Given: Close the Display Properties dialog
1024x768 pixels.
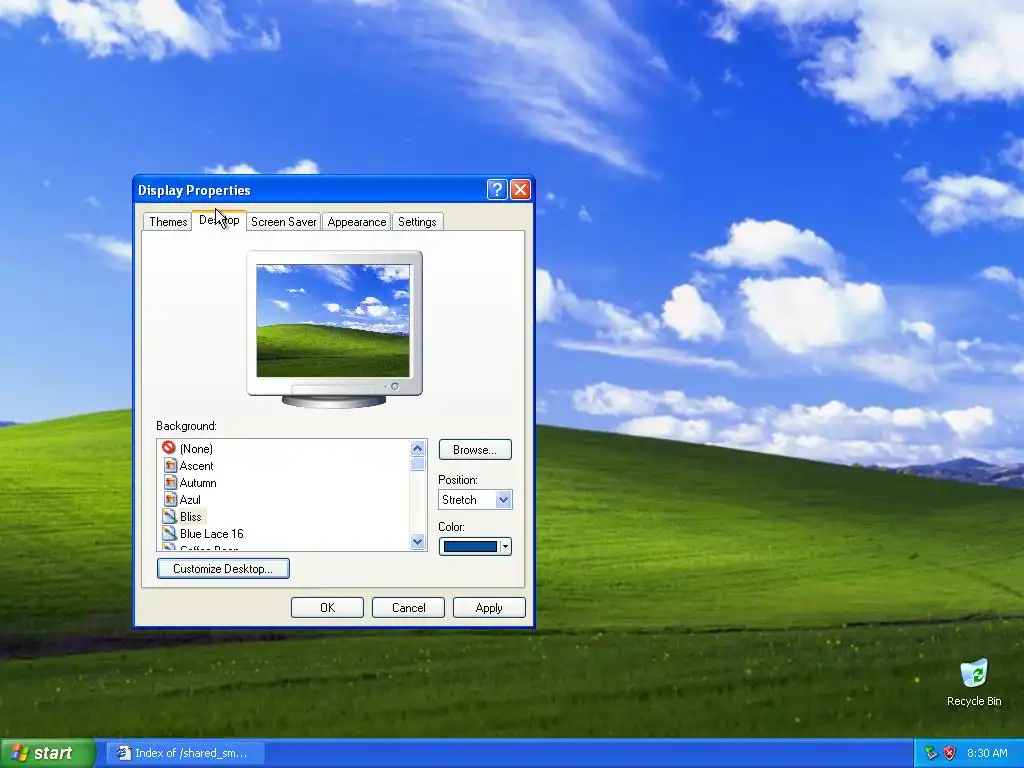Looking at the screenshot, I should click(520, 190).
